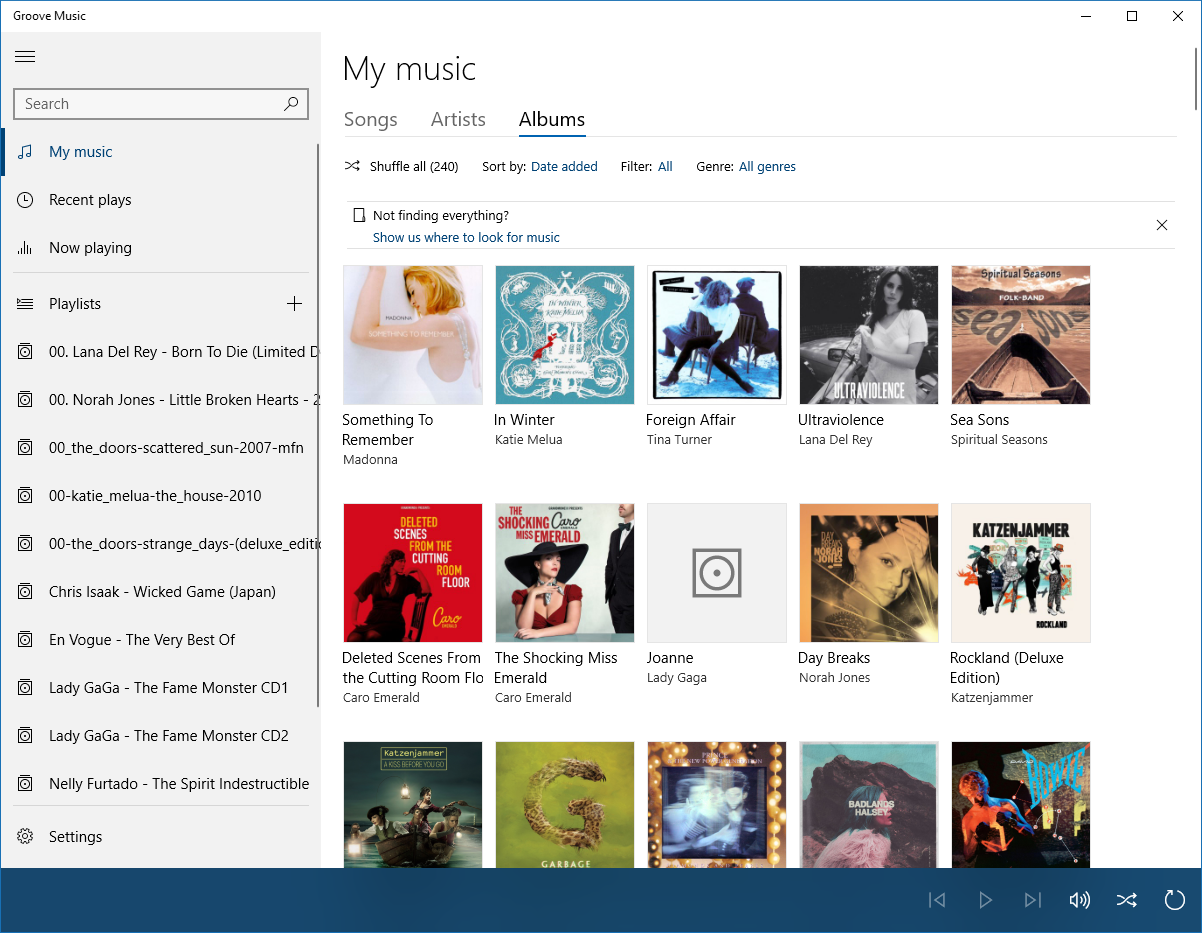The width and height of the screenshot is (1202, 933).
Task: Click Shuffle all (240)
Action: pos(402,167)
